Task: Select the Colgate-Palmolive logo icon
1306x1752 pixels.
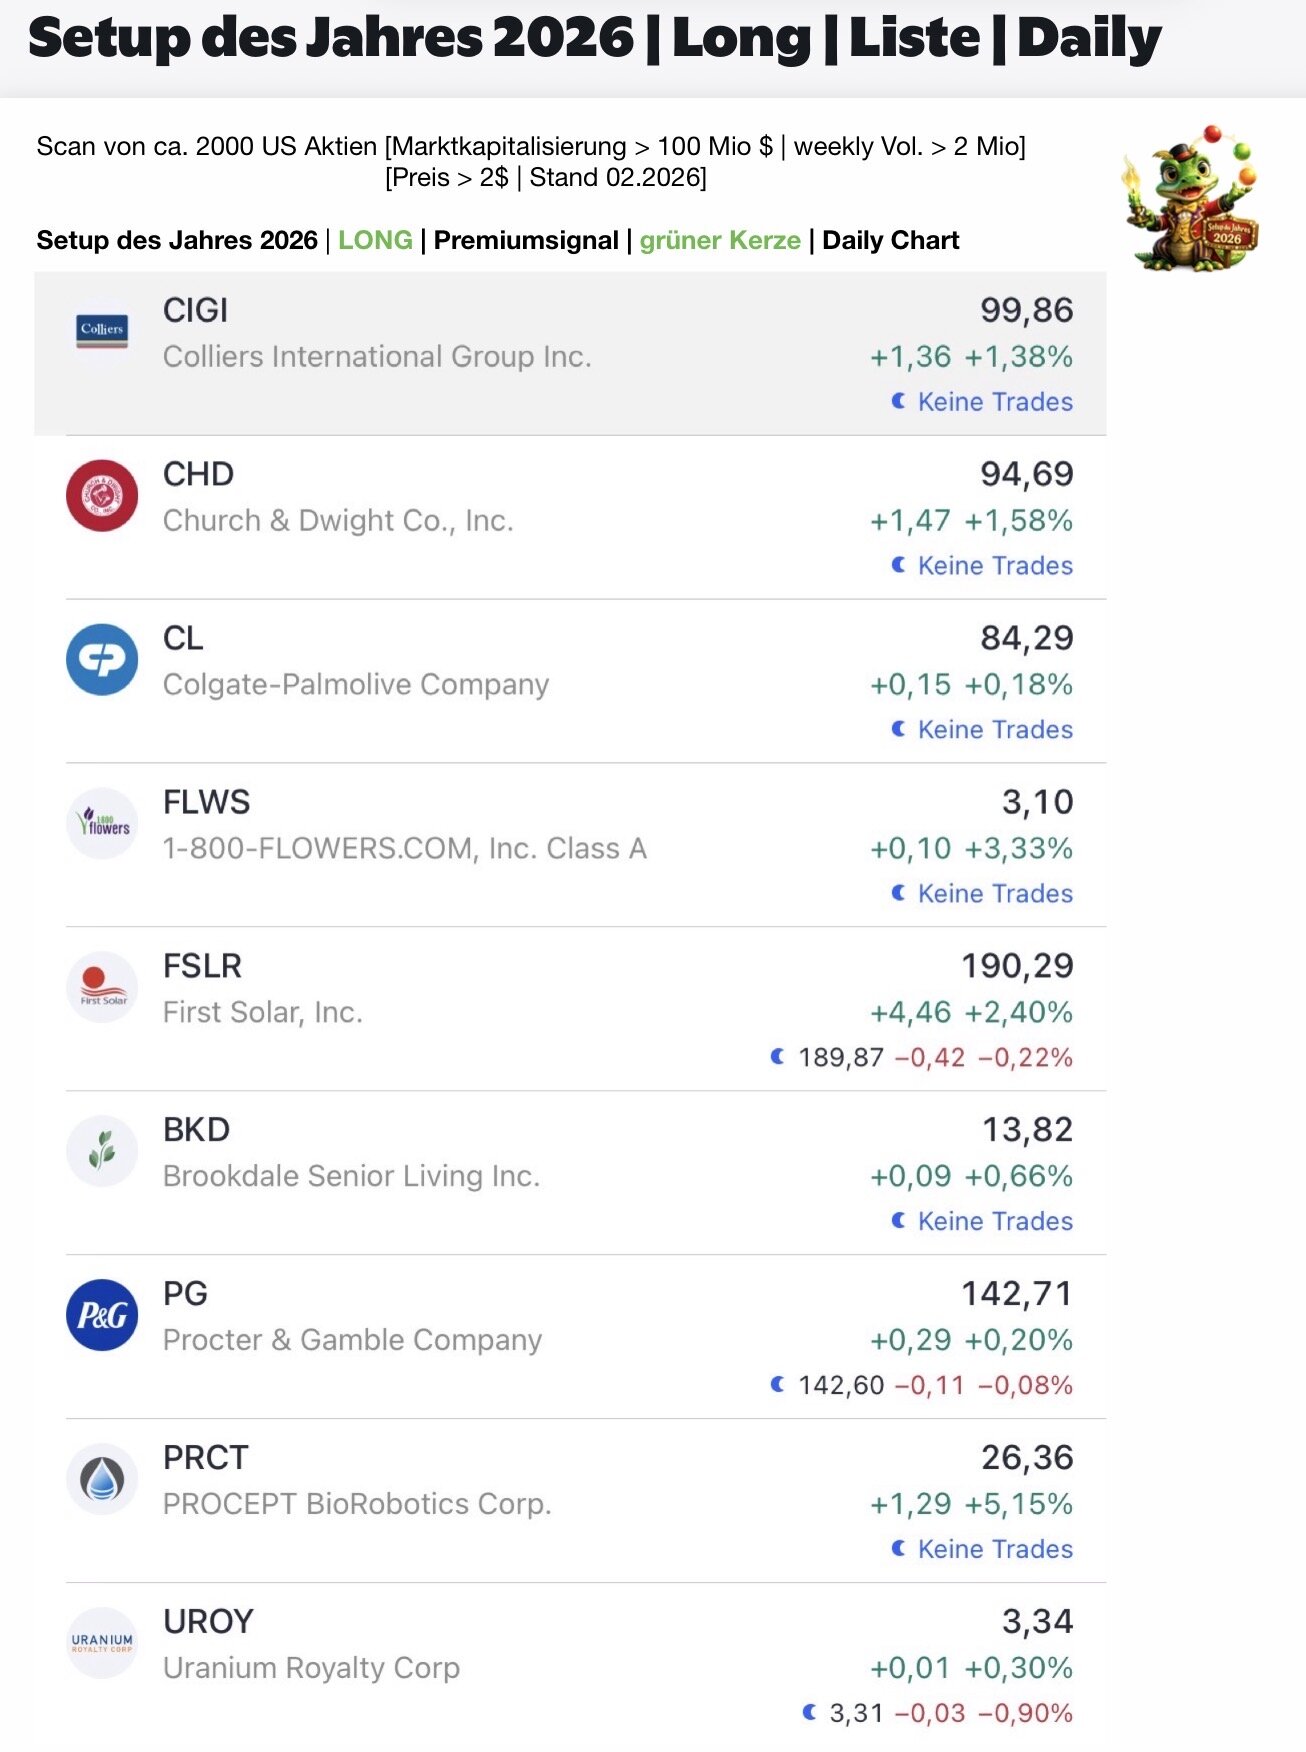Action: [x=102, y=659]
